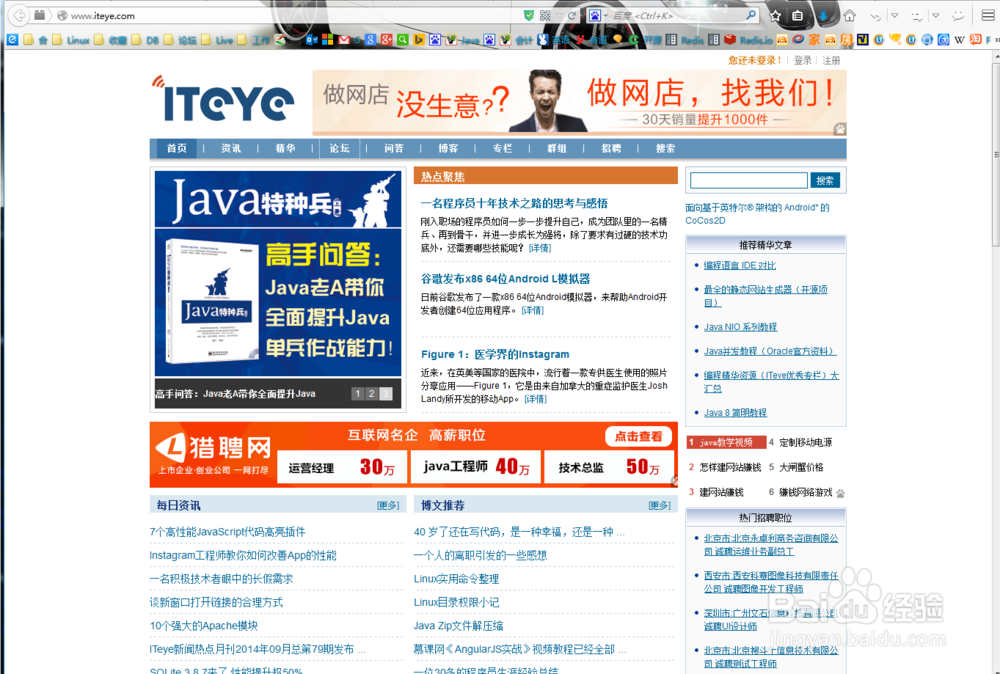Image resolution: width=1000 pixels, height=674 pixels.
Task: Expand the undo arrow dropdown in toolbar
Action: click(x=895, y=15)
